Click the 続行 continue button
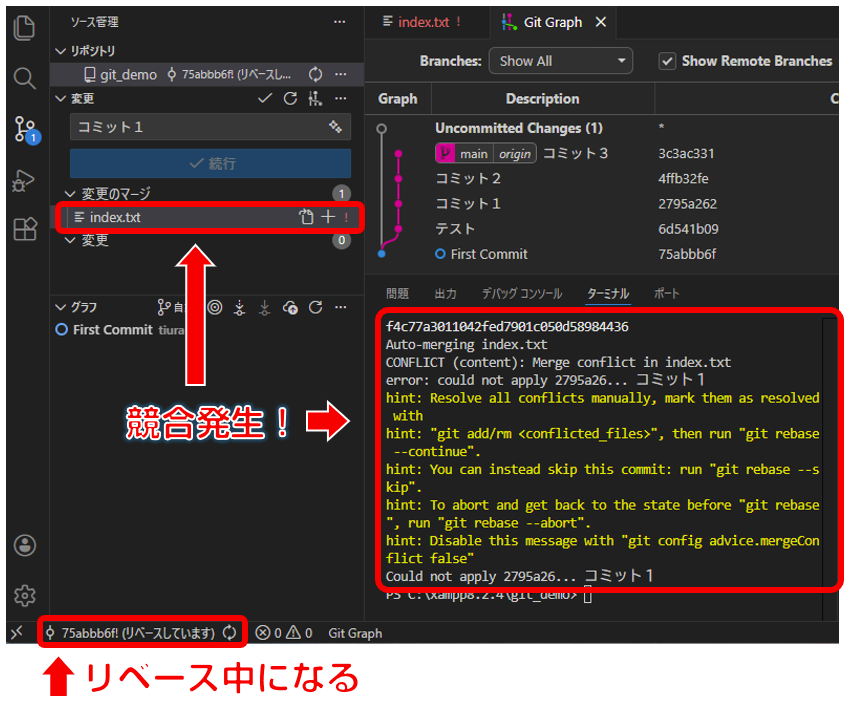Viewport: 851px width, 703px height. point(210,163)
